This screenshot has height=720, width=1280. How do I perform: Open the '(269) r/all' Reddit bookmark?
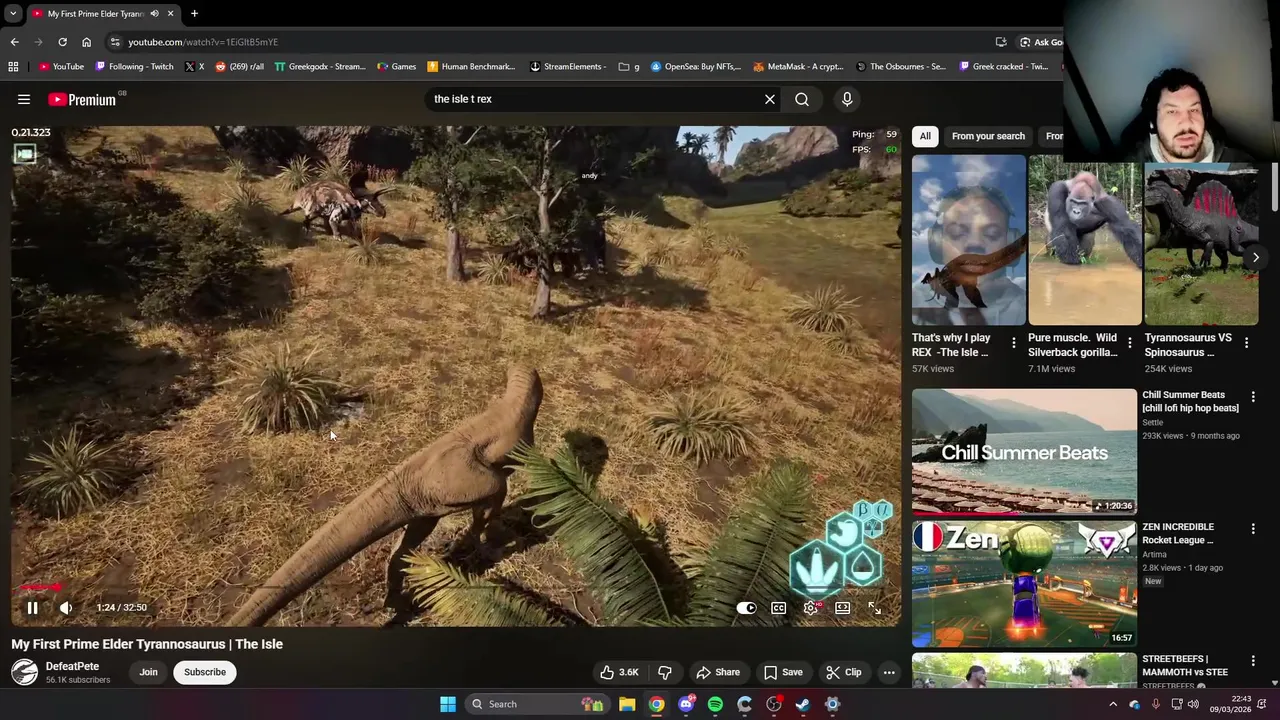coord(240,67)
